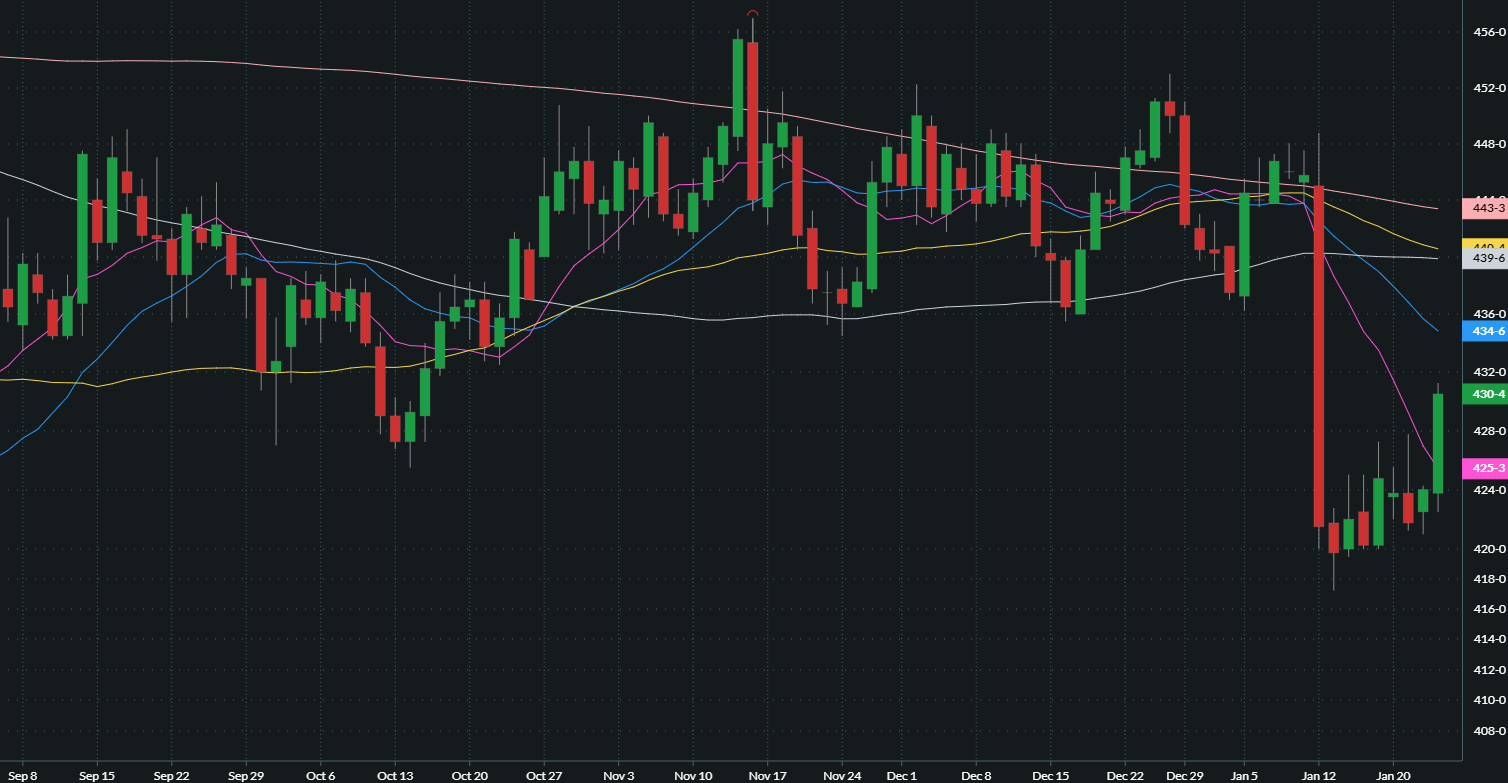Click the Oct 27 date label on the time axis
The width and height of the screenshot is (1508, 783).
point(543,775)
